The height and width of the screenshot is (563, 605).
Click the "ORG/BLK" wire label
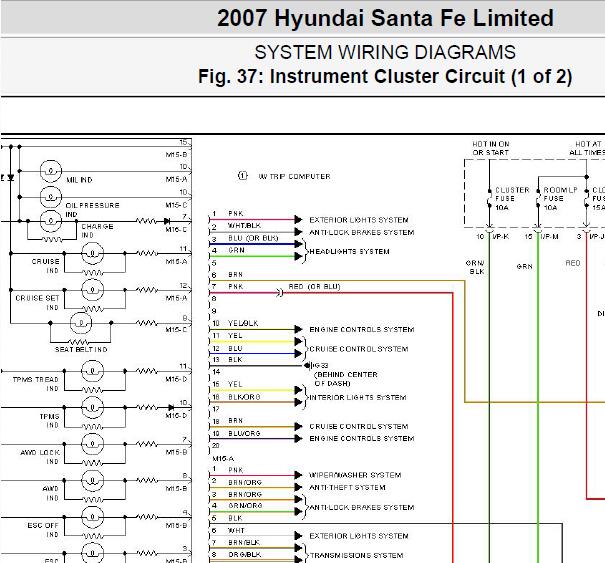point(244,554)
